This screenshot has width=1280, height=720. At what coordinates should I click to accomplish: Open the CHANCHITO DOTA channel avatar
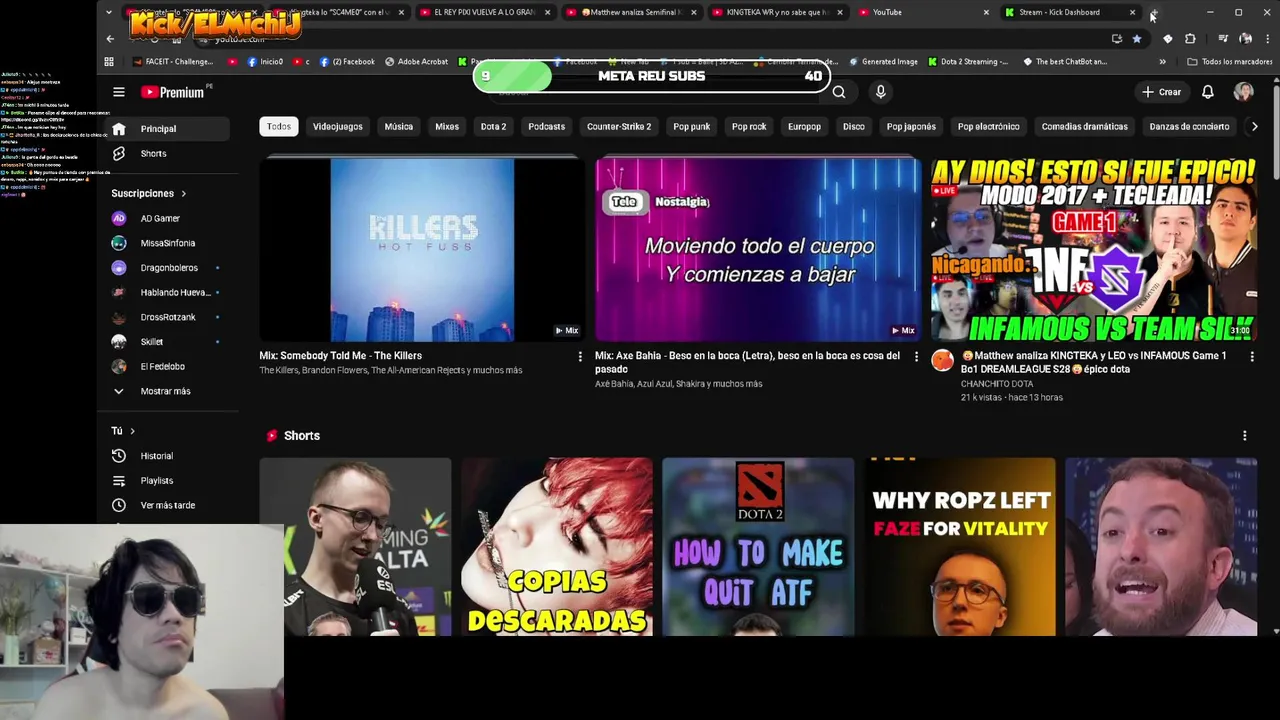coord(942,361)
